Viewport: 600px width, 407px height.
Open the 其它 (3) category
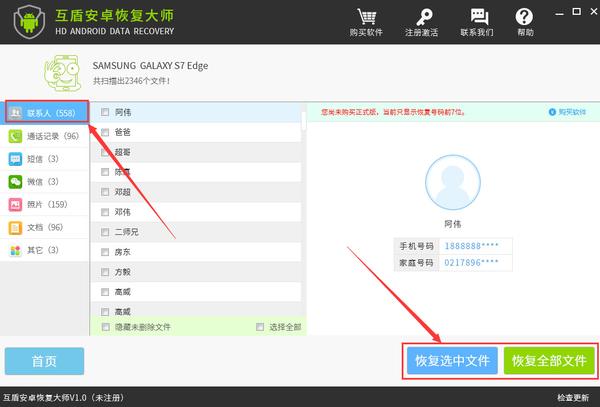point(44,250)
